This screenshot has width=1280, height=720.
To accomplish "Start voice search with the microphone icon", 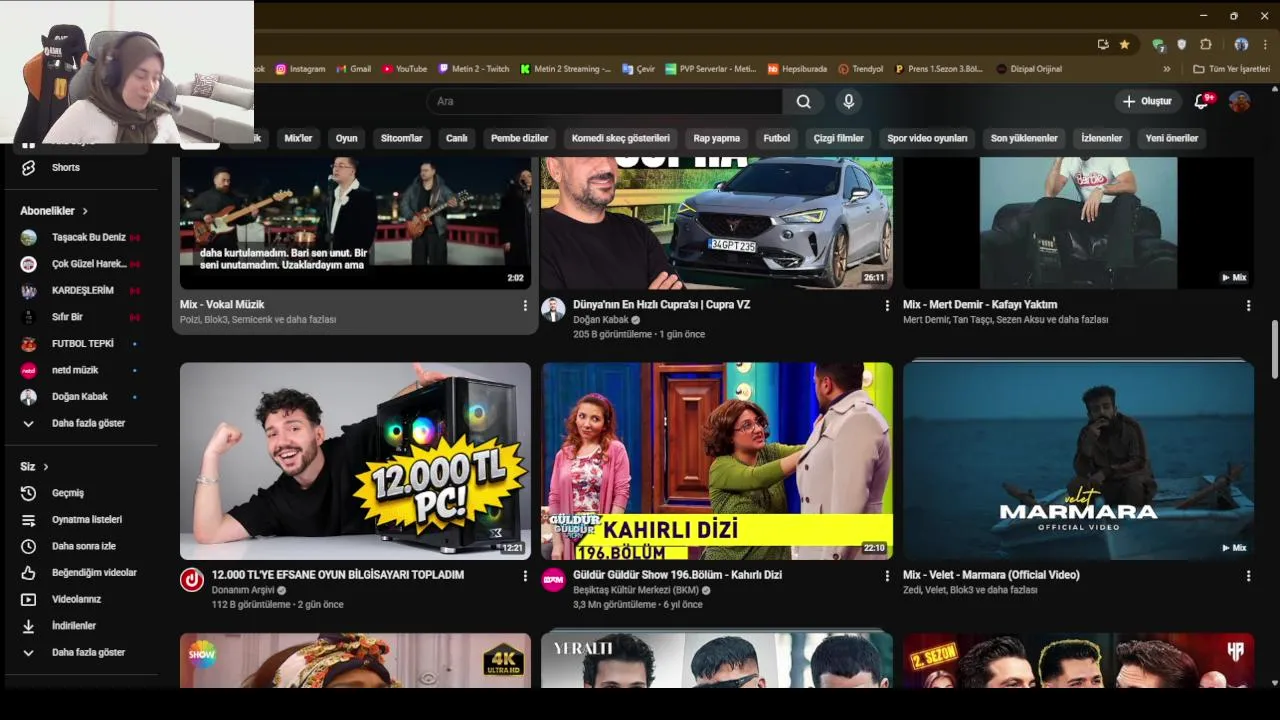I will pos(849,101).
